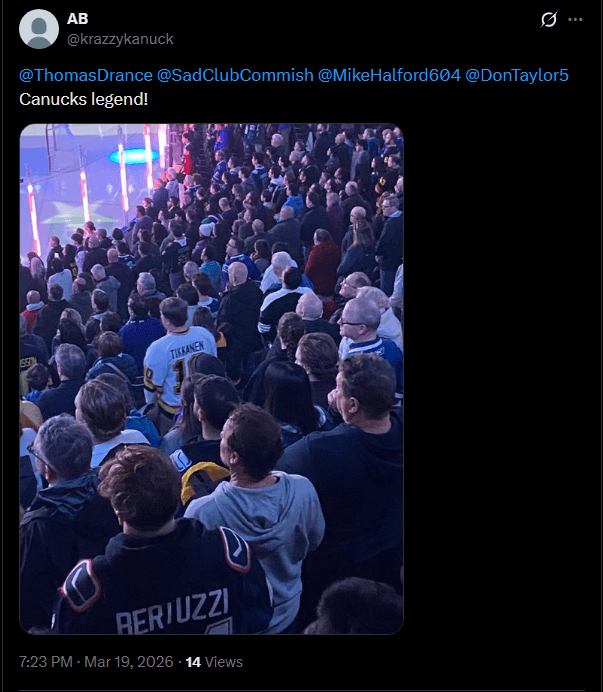Click the "Canucks legend!" tweet text

pyautogui.click(x=83, y=99)
